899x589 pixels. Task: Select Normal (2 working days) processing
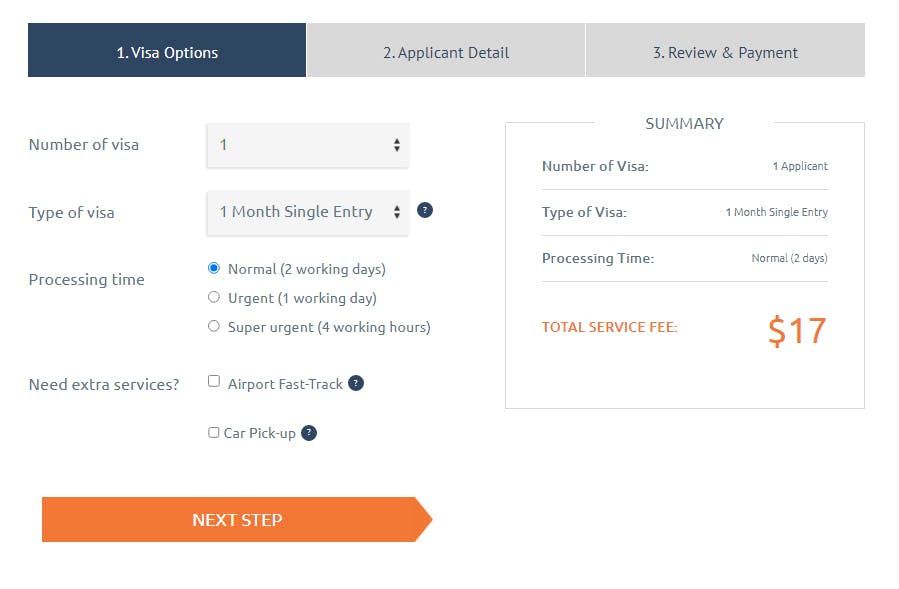coord(214,268)
